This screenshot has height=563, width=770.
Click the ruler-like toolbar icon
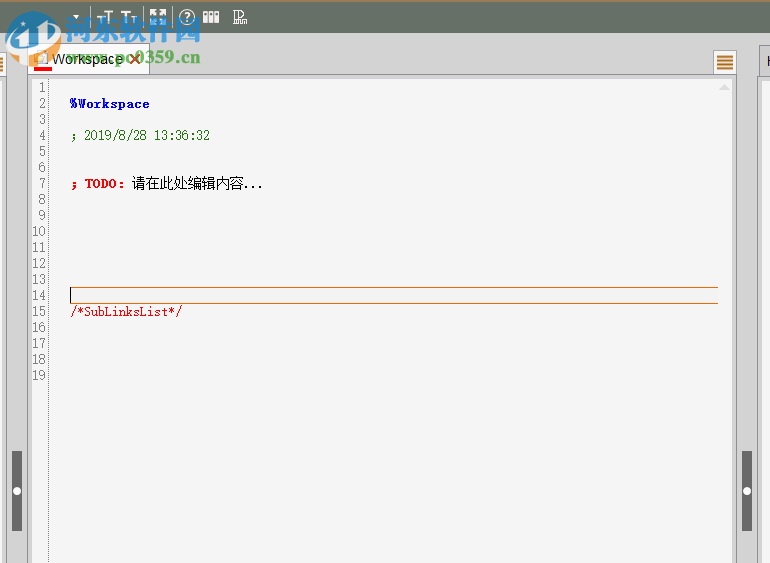[240, 17]
